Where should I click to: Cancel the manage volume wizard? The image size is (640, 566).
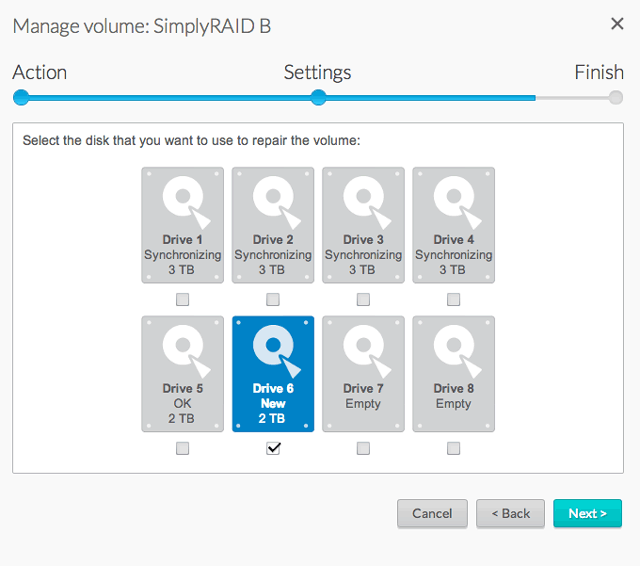click(x=432, y=513)
